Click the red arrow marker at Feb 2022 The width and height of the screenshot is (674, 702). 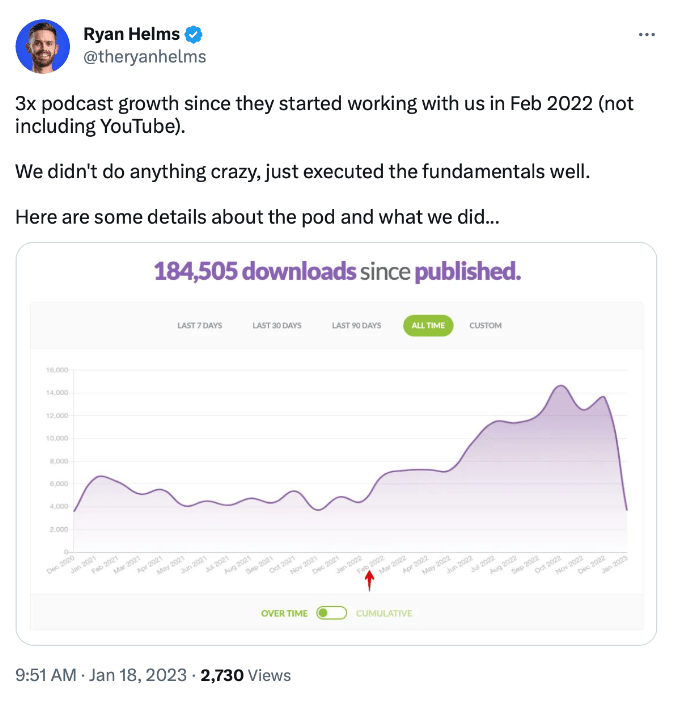[369, 581]
